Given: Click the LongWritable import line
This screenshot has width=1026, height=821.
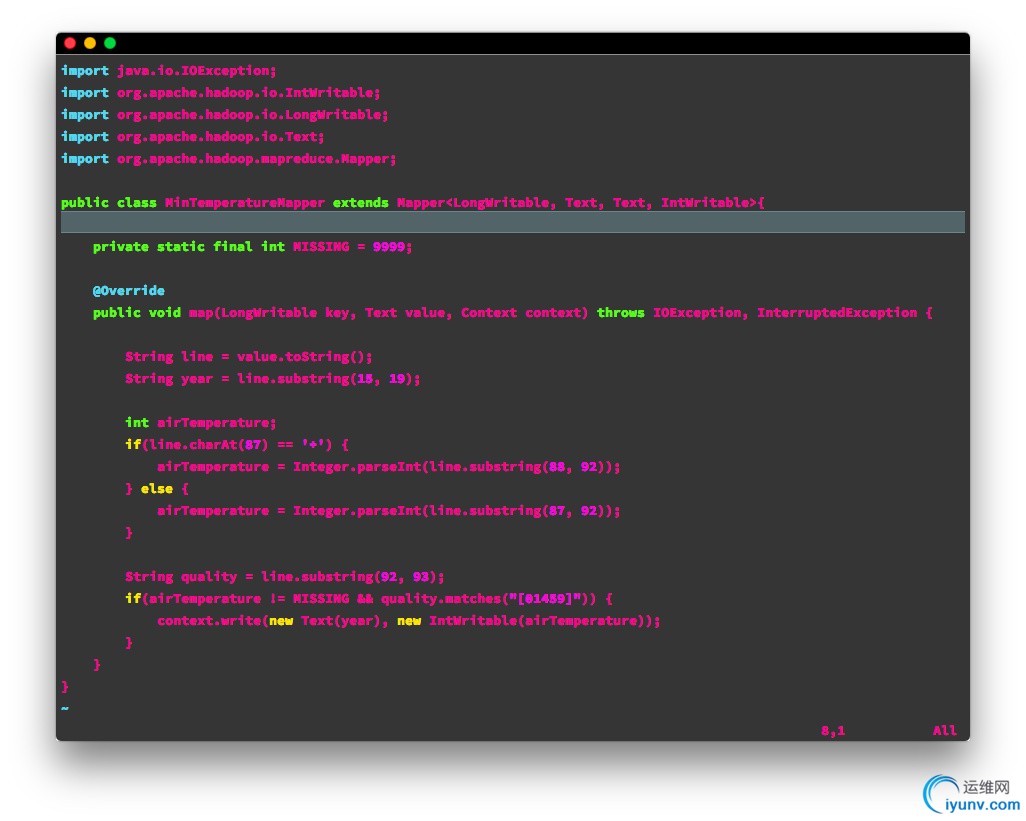Looking at the screenshot, I should (x=224, y=114).
